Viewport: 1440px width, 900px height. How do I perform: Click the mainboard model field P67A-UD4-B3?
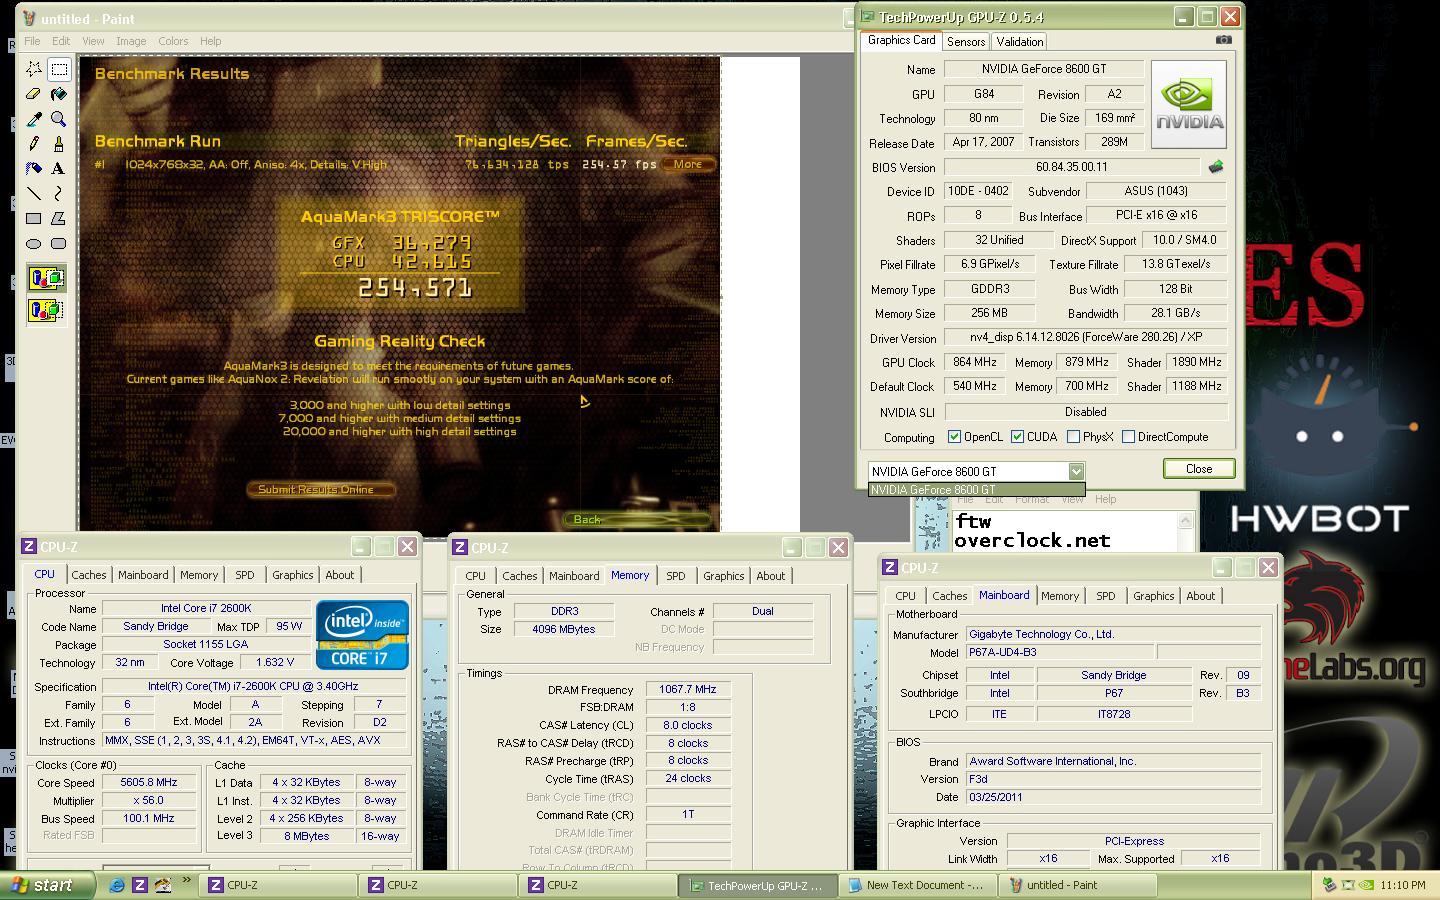click(x=1060, y=652)
